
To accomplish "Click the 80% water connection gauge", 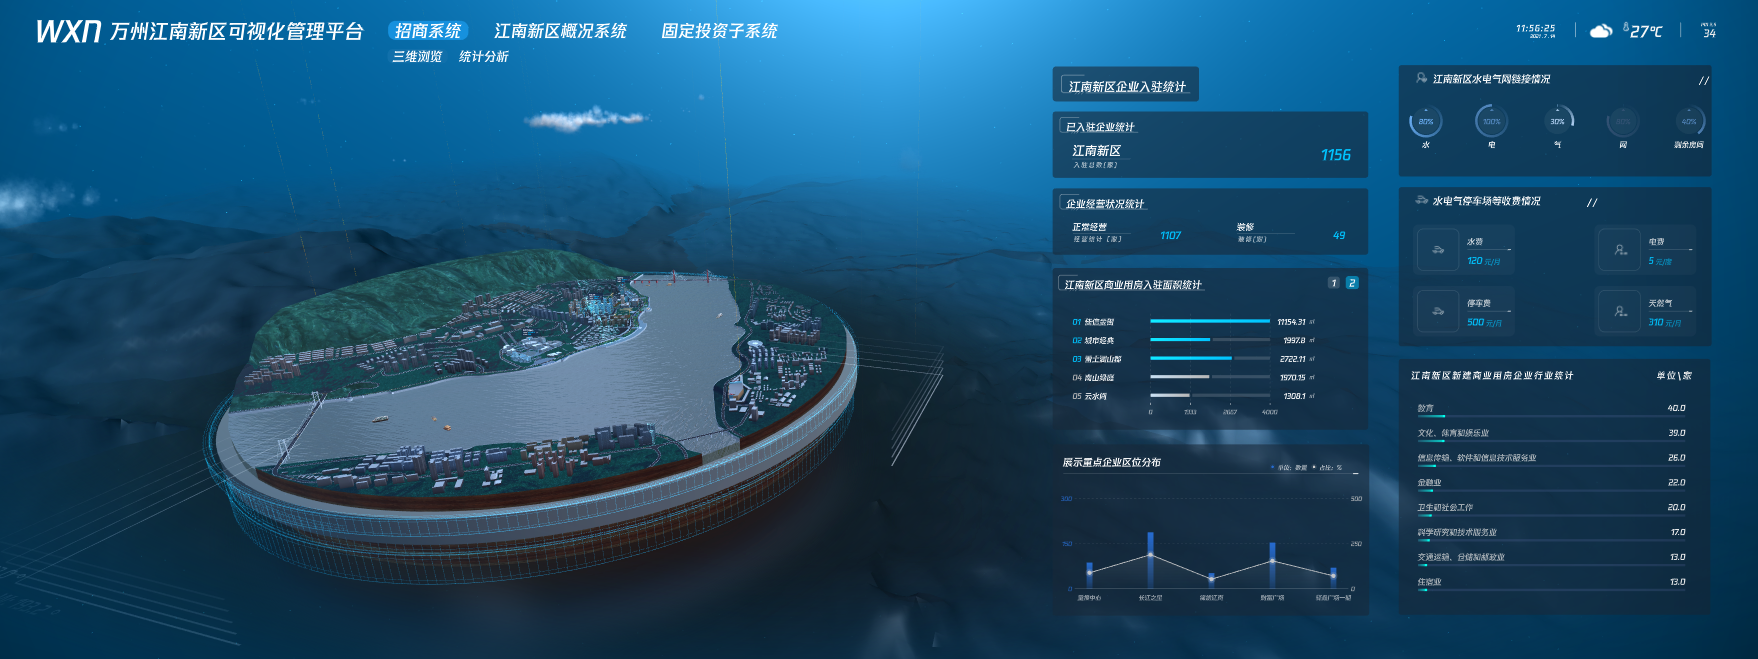I will (x=1425, y=122).
